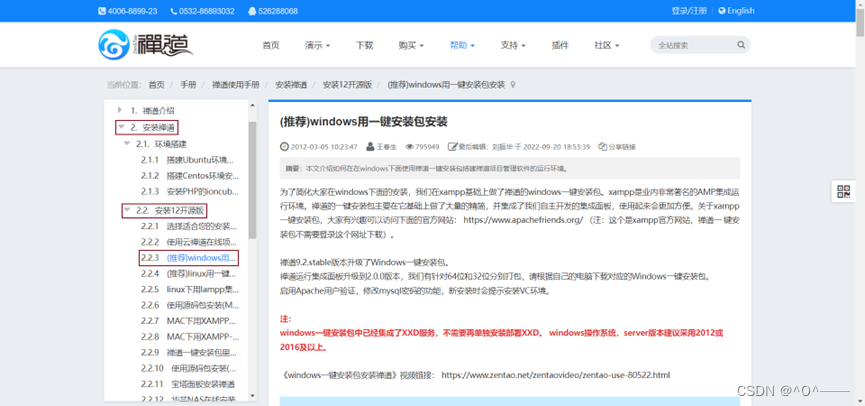Click the sidebar tree scrollbar thumb

253,180
